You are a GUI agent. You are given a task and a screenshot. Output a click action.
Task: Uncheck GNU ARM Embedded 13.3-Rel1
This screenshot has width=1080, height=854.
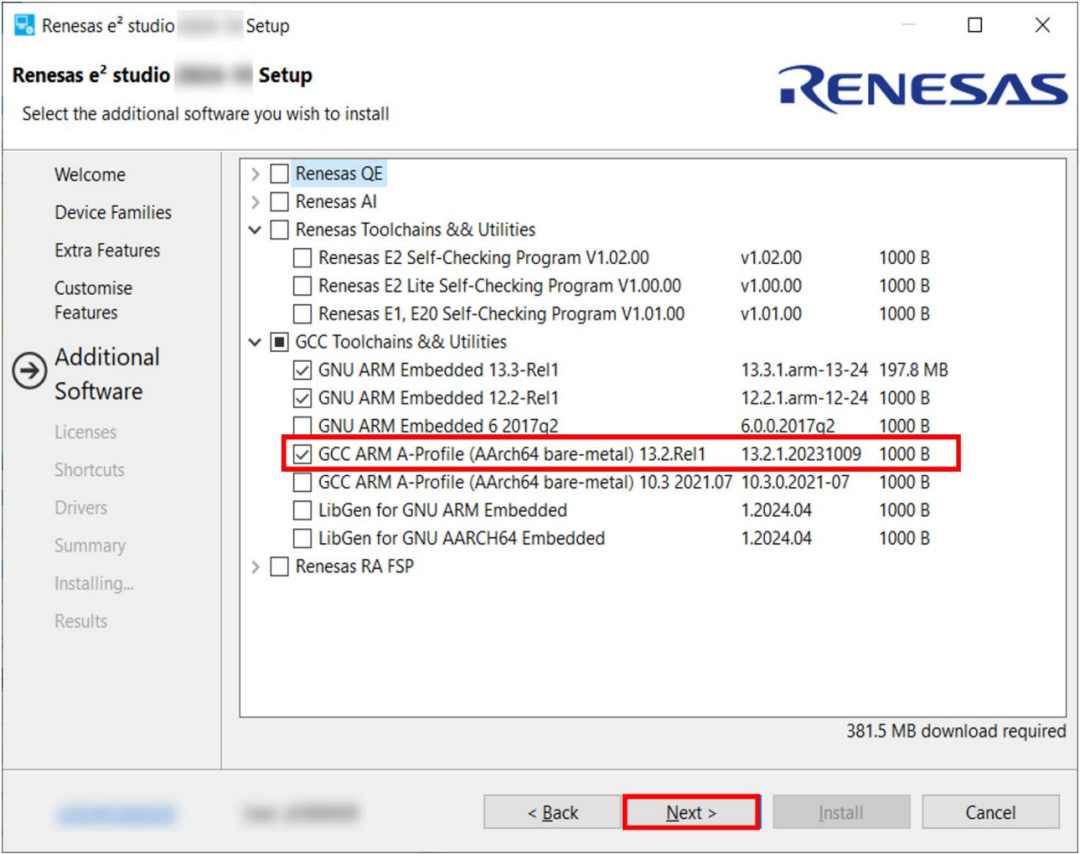(302, 370)
